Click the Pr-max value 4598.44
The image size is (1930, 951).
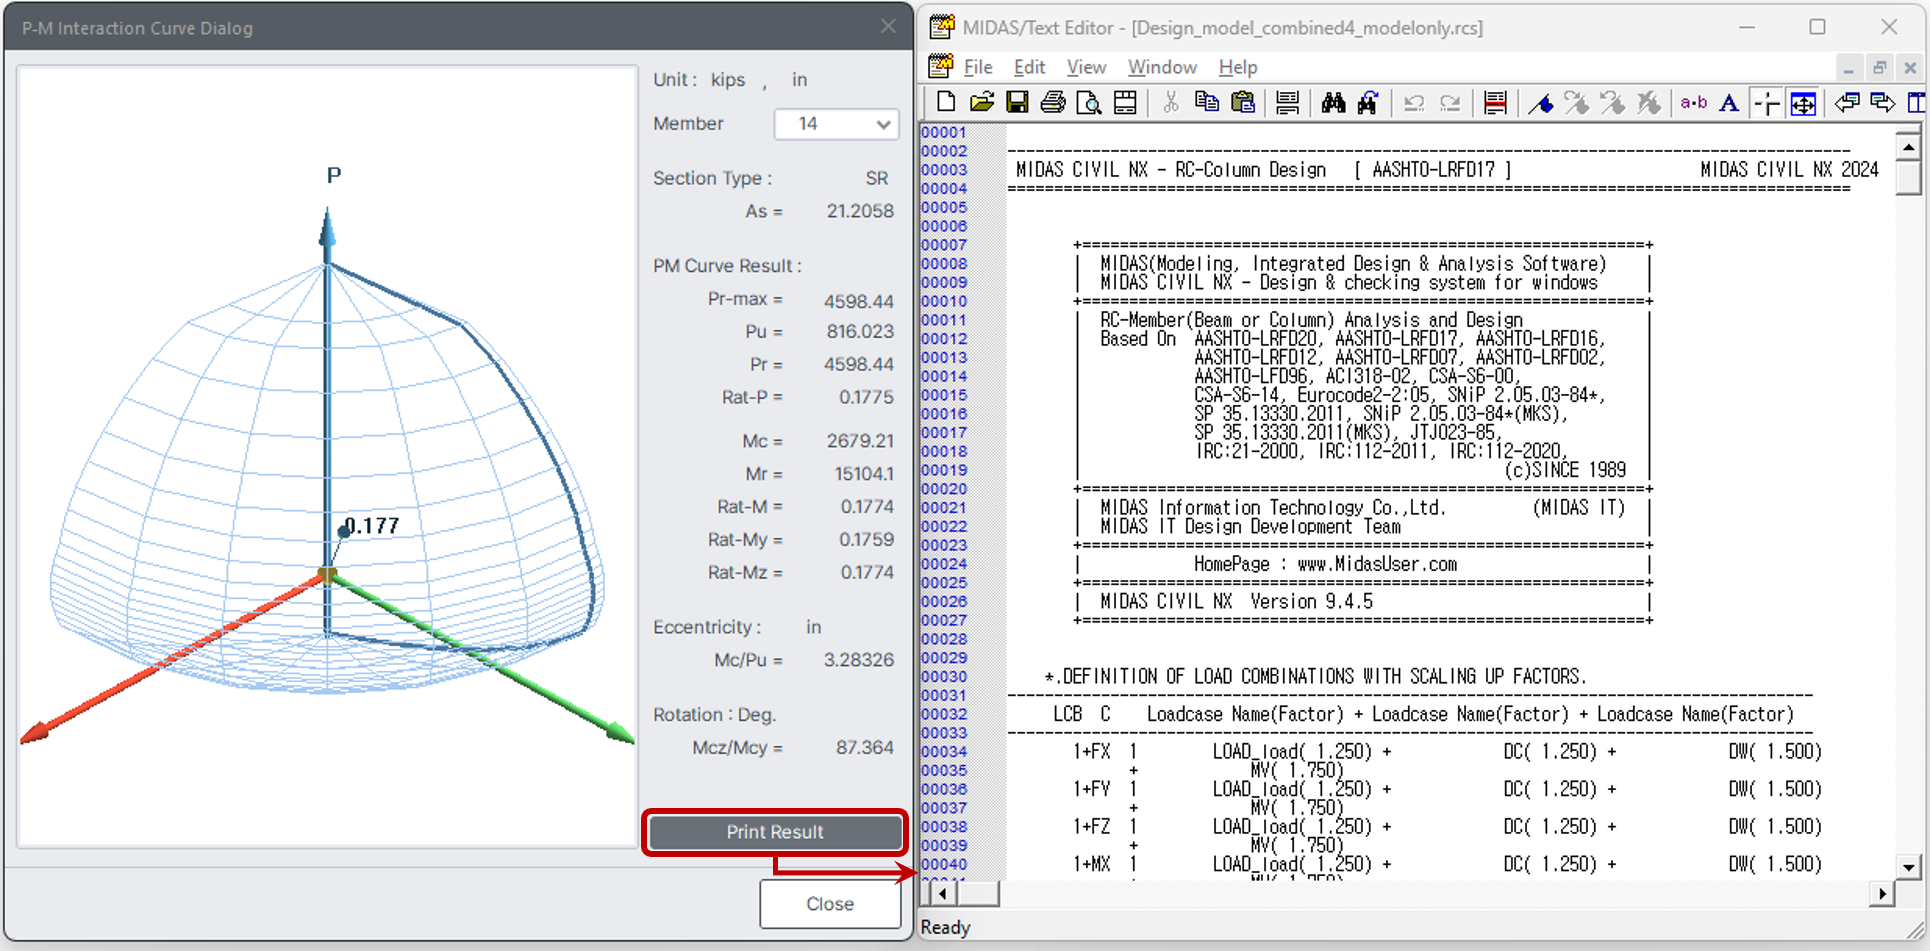coord(858,301)
